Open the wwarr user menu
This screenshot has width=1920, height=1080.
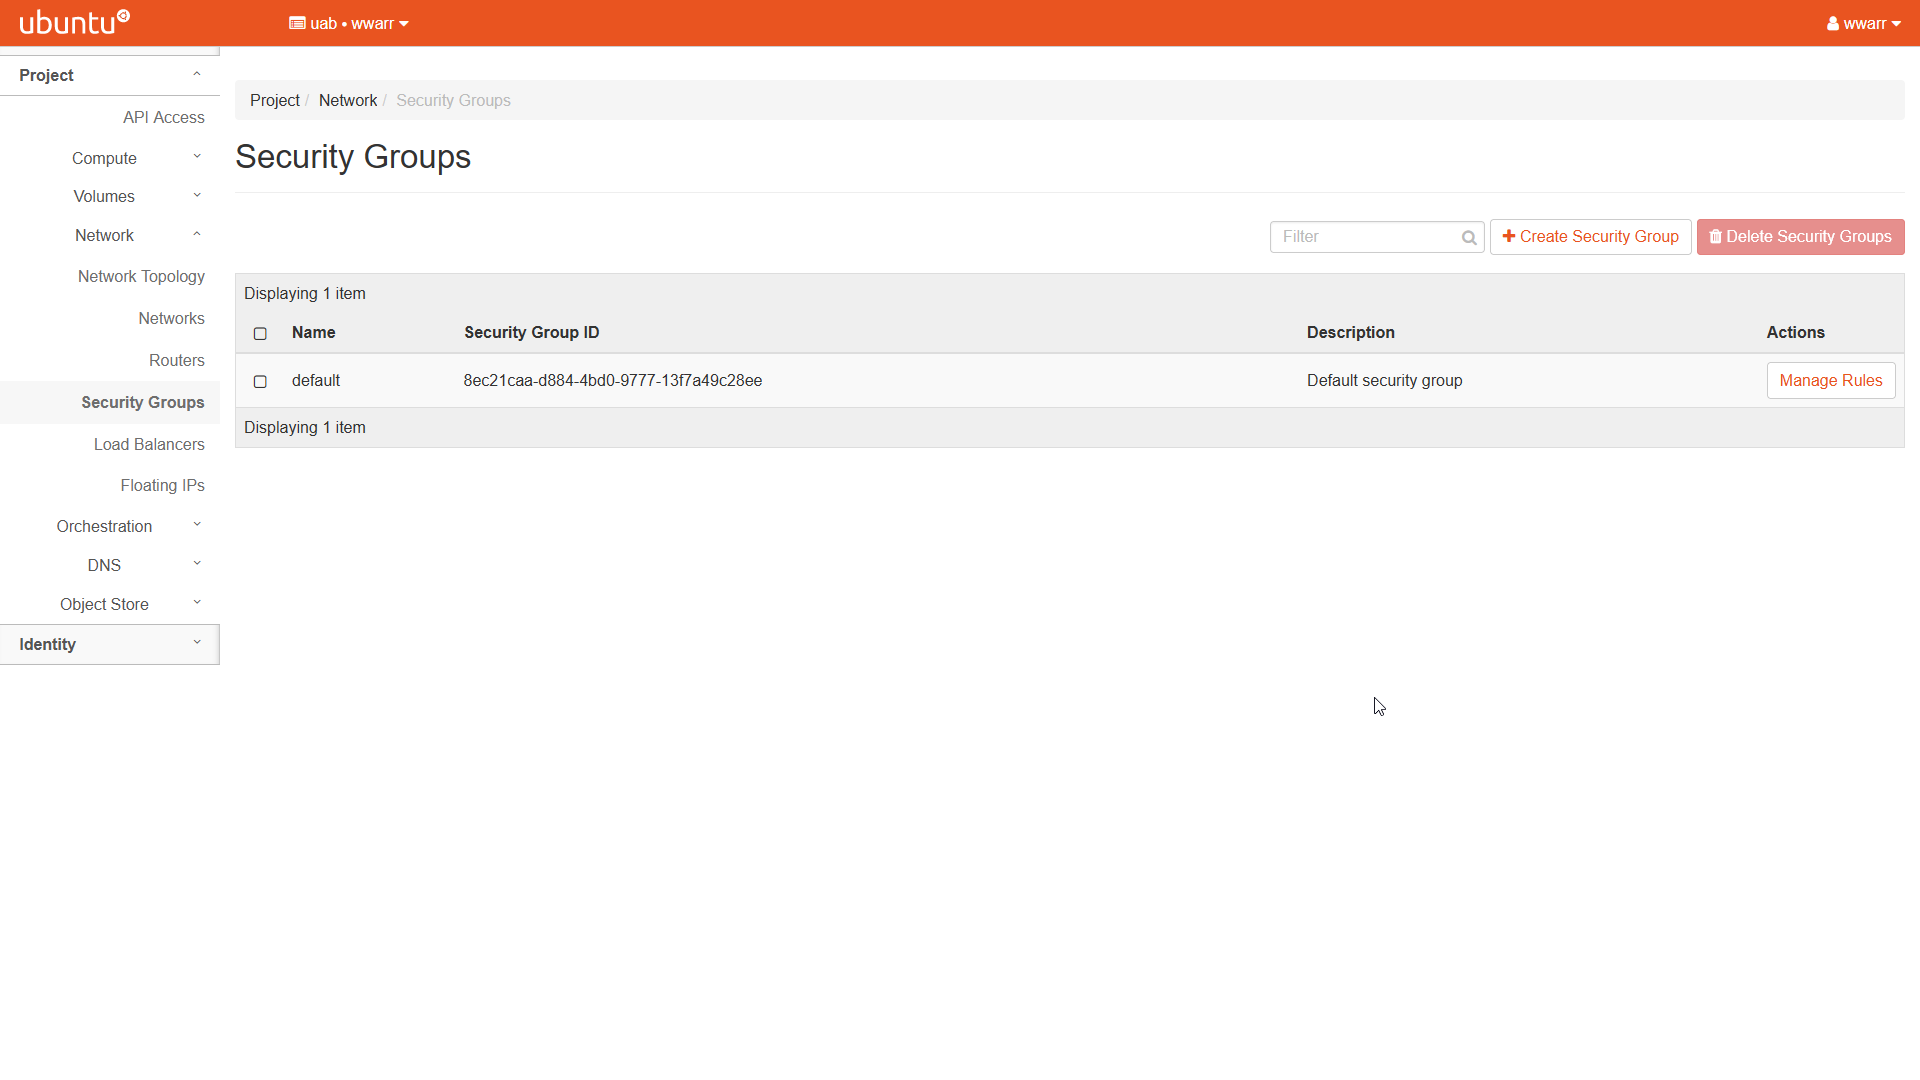[1863, 23]
